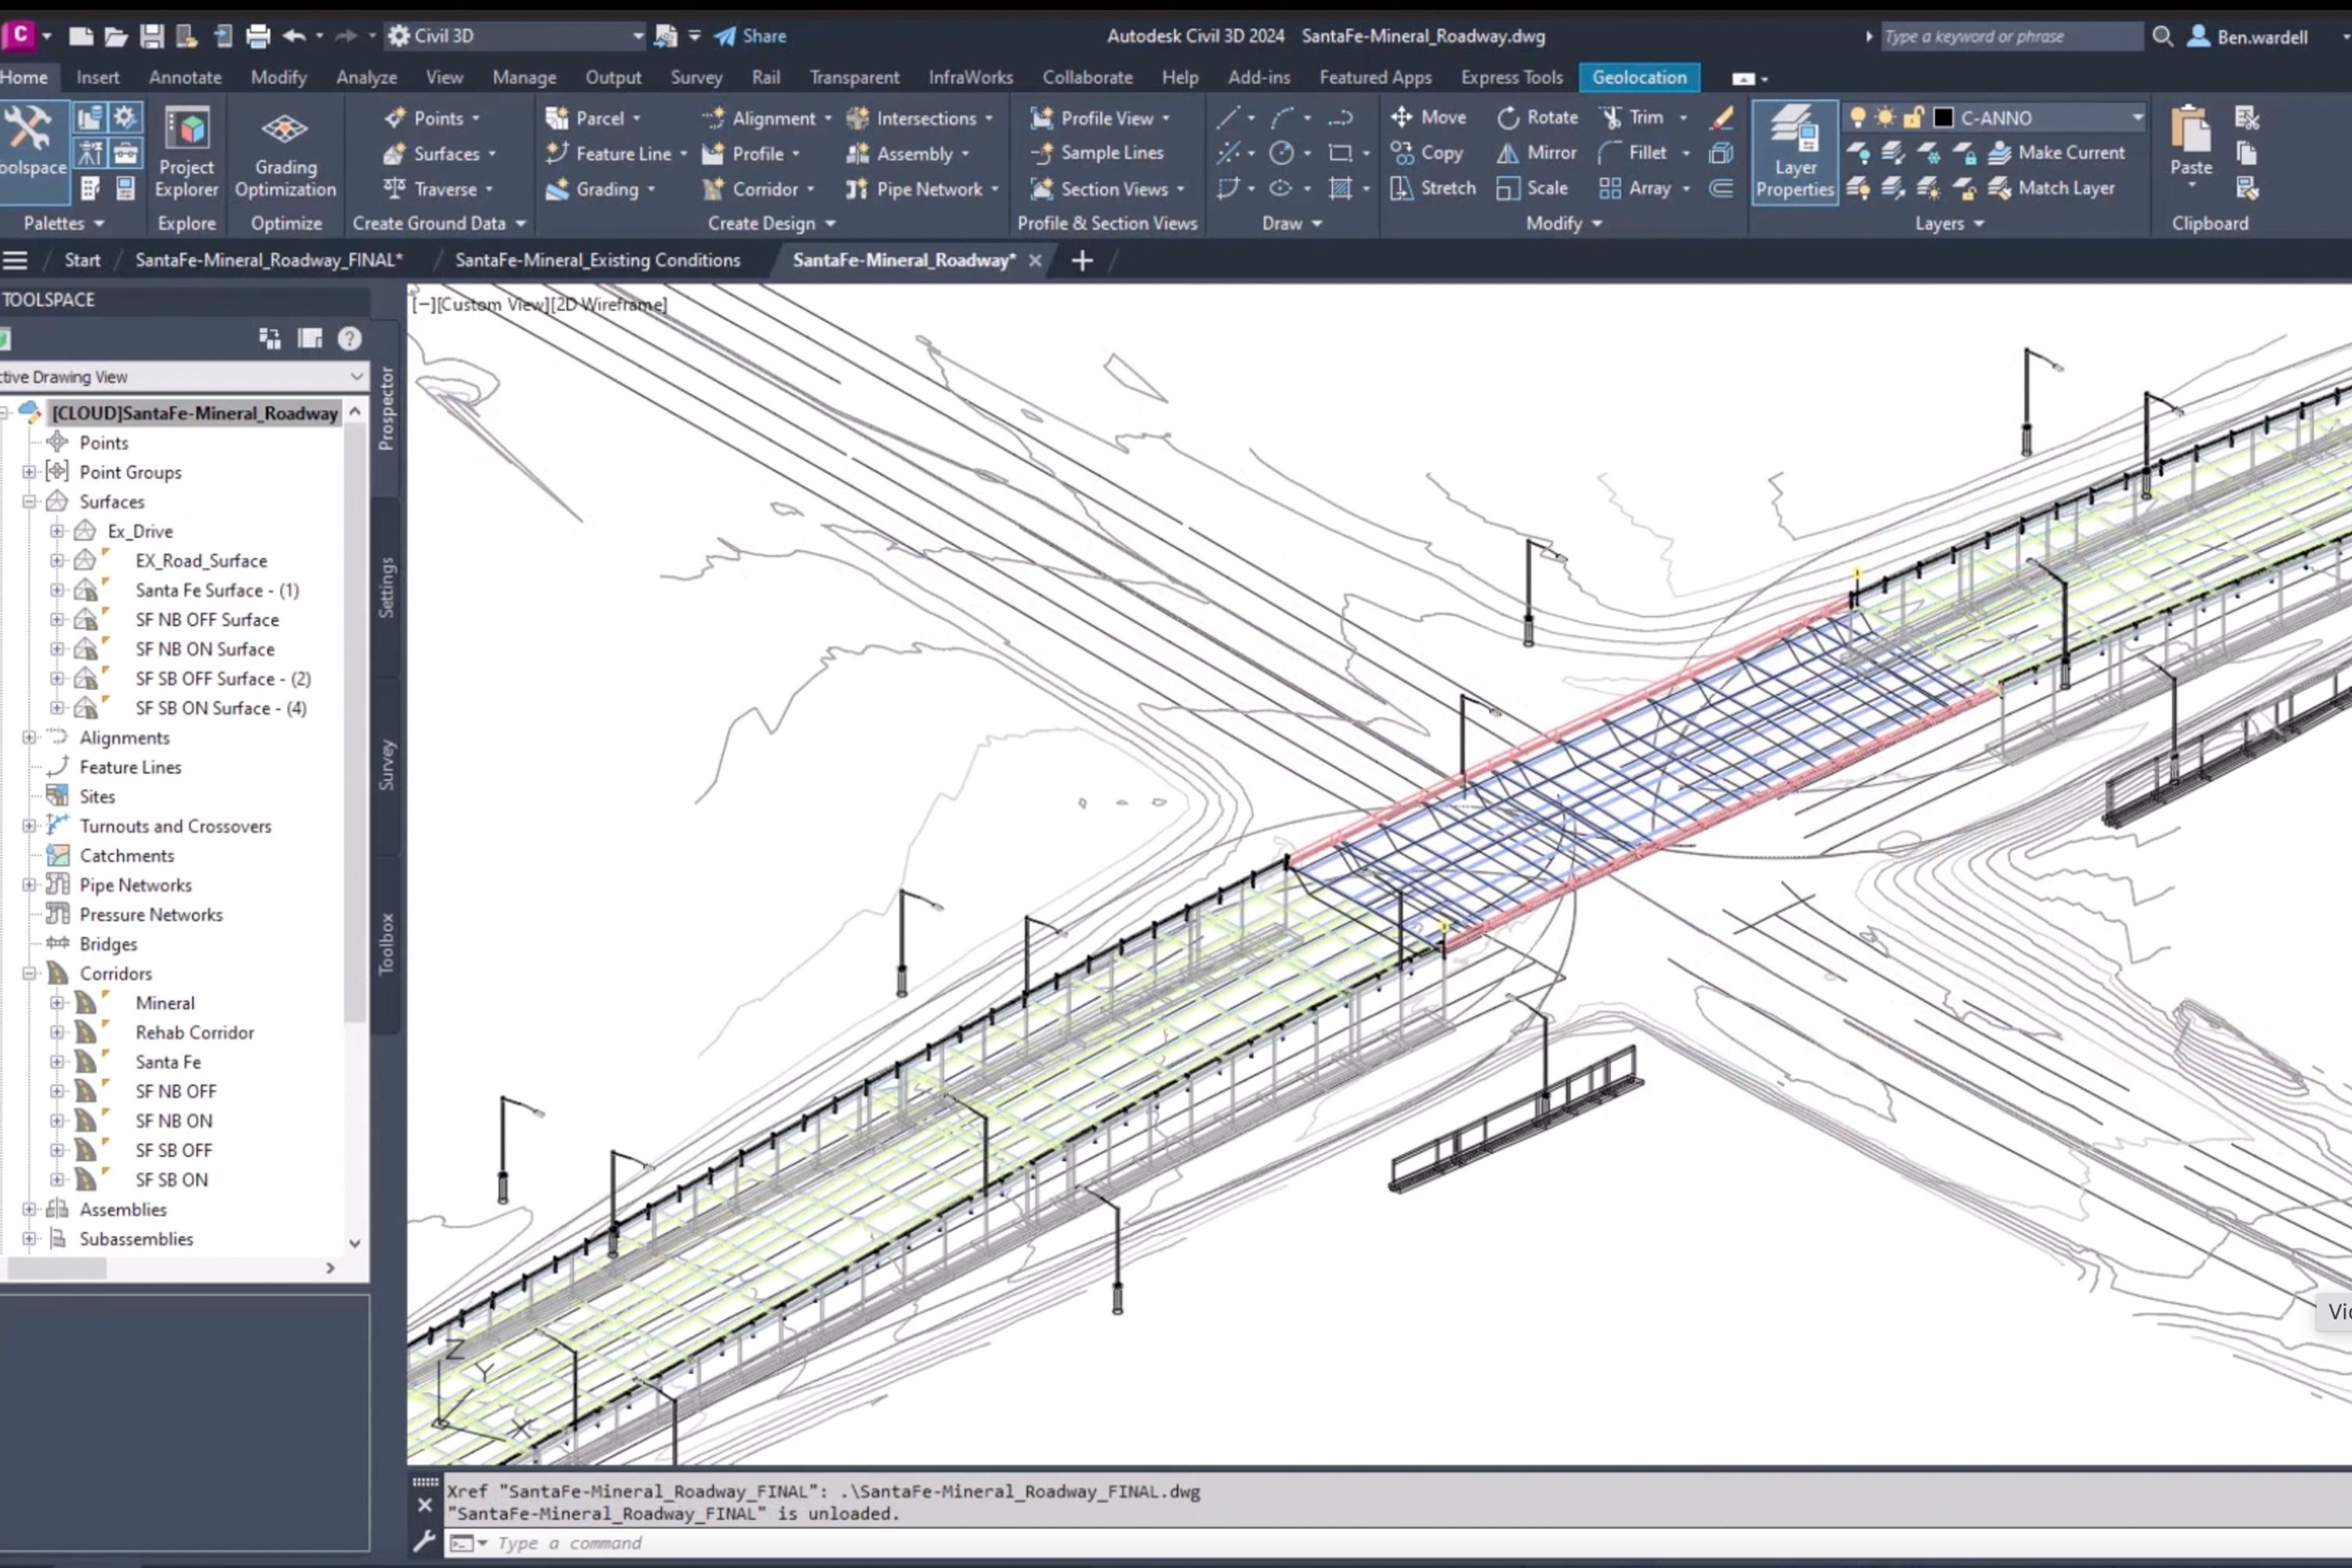
Task: Launch Grading Optimization
Action: (285, 152)
